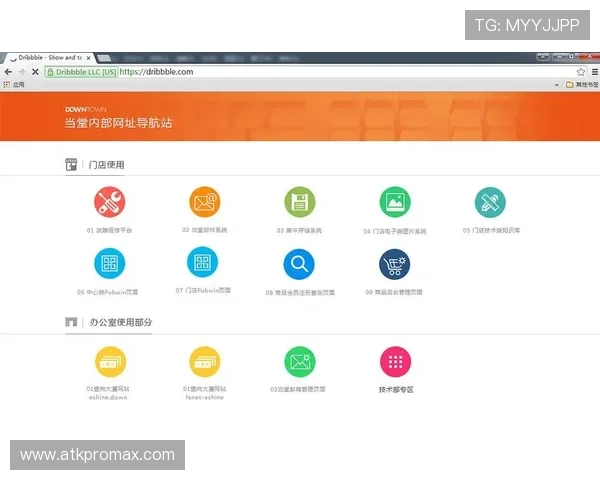
Task: Open the 03 green mail management icon
Action: (x=300, y=362)
